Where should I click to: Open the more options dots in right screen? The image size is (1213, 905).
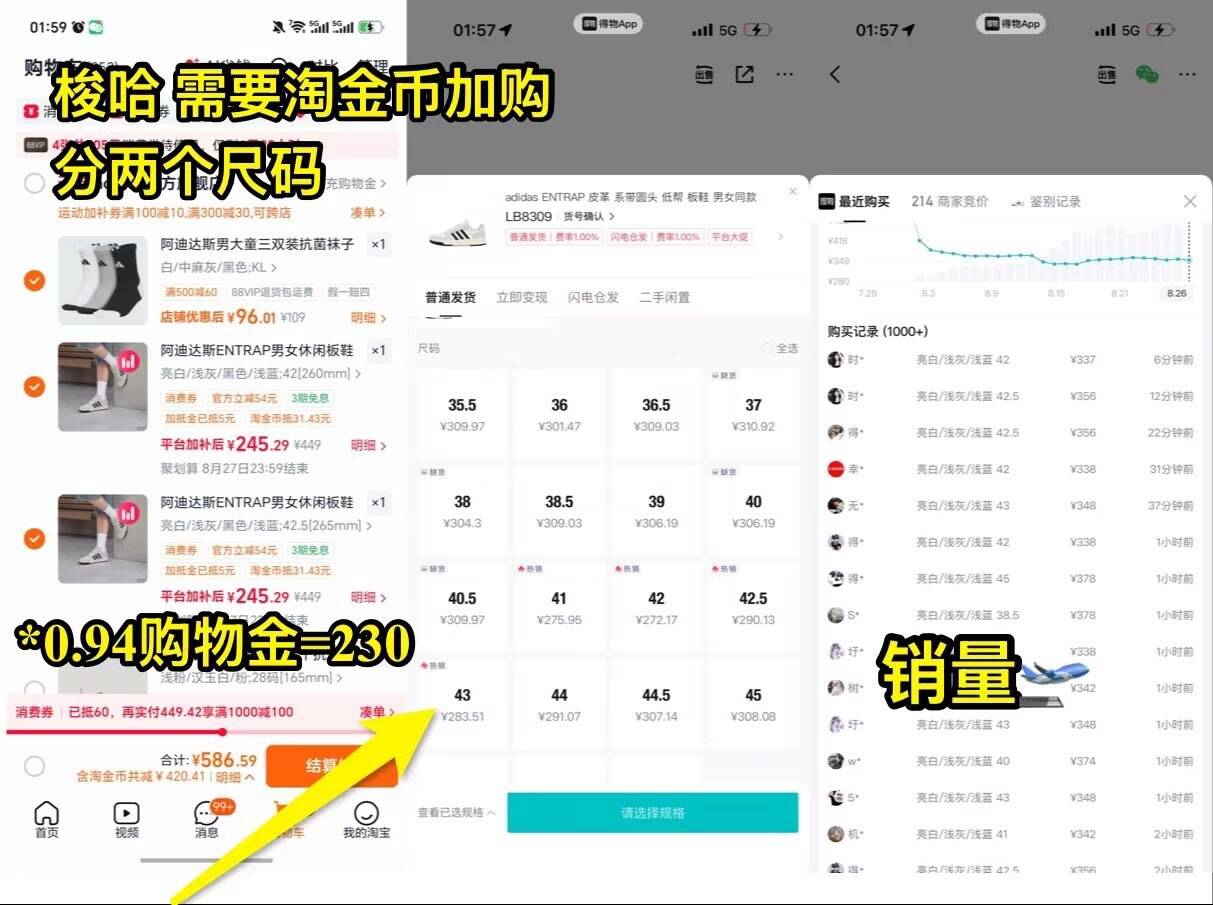tap(1186, 74)
